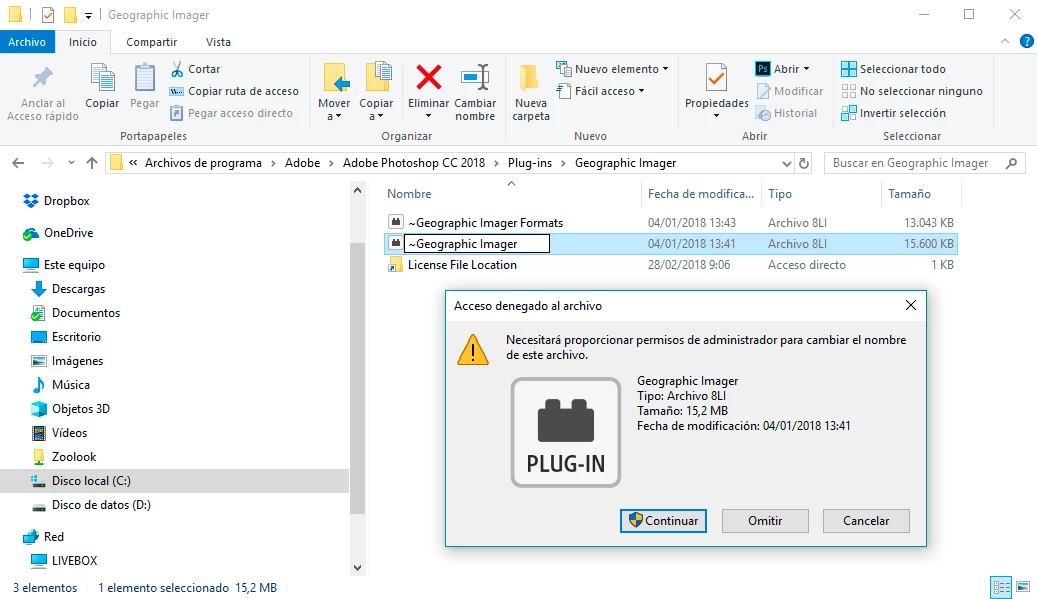Open Escritorio in the sidebar
Image resolution: width=1037 pixels, height=599 pixels.
coord(76,337)
